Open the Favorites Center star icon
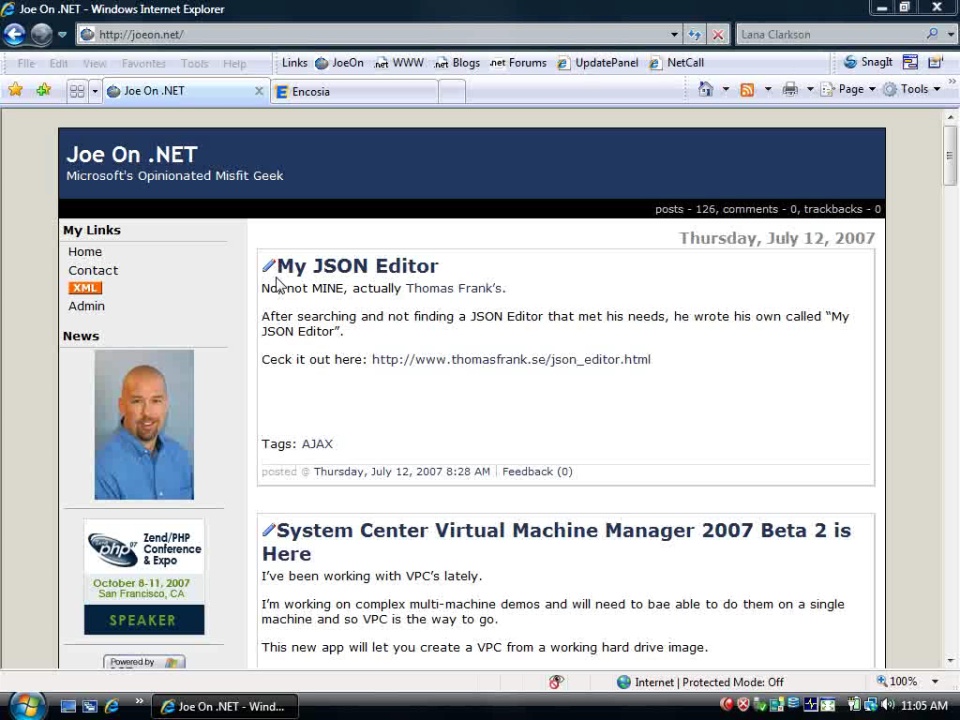Screen dimensions: 960x720 (15, 90)
